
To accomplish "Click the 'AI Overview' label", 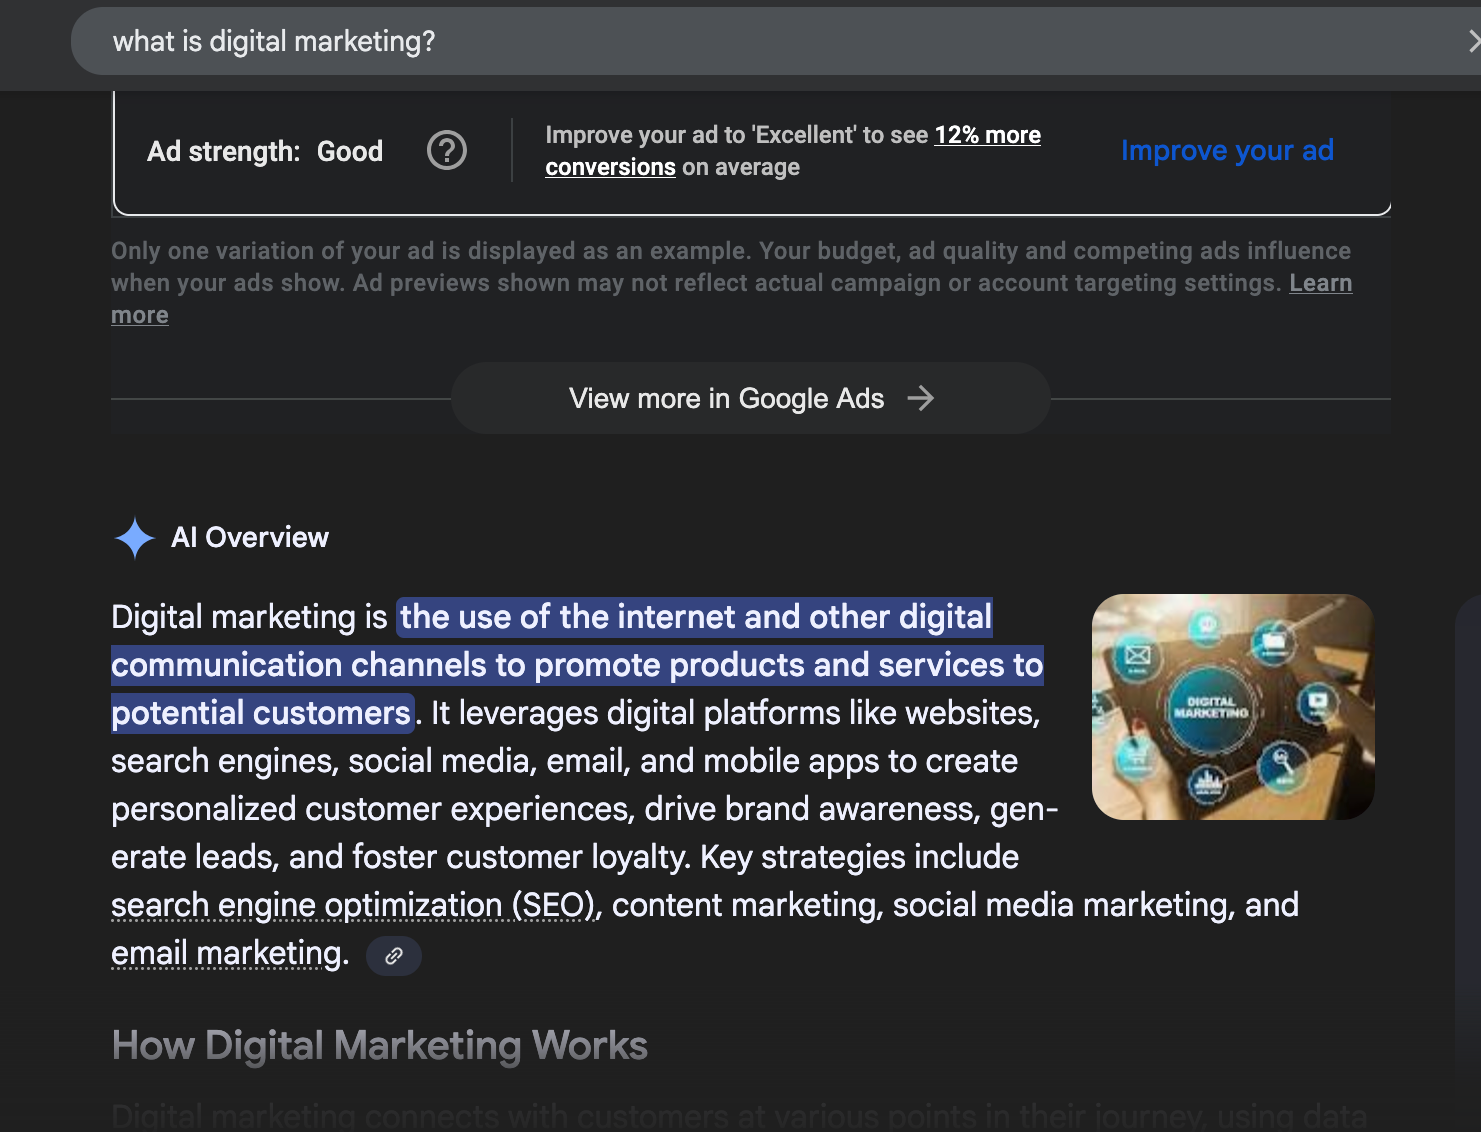I will click(250, 537).
